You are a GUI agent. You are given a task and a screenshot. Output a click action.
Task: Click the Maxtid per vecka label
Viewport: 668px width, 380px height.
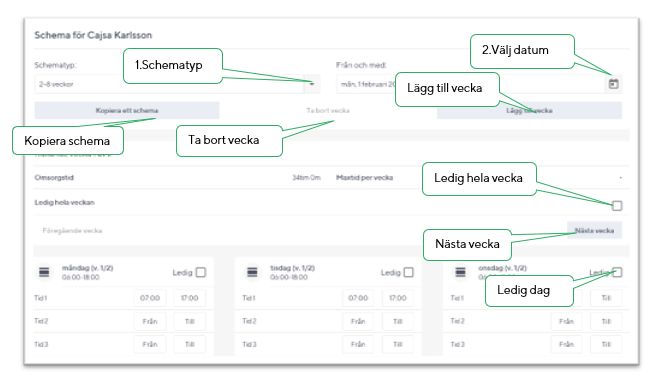point(365,177)
